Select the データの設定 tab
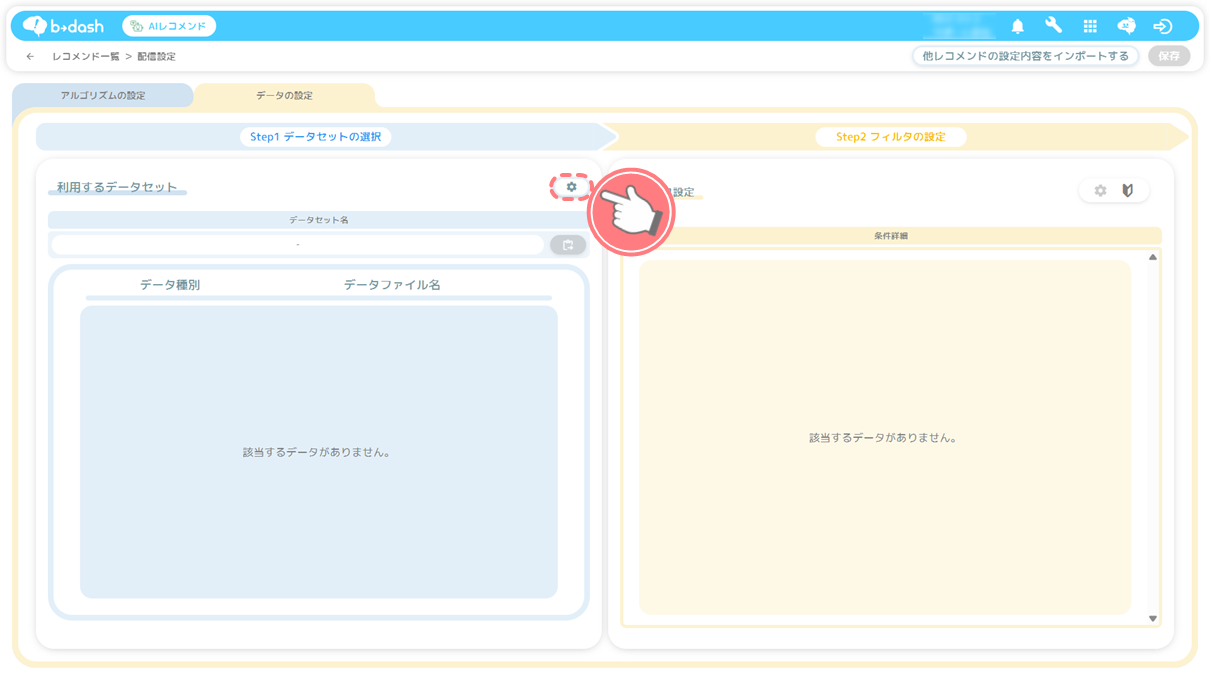1210x680 pixels. (284, 96)
